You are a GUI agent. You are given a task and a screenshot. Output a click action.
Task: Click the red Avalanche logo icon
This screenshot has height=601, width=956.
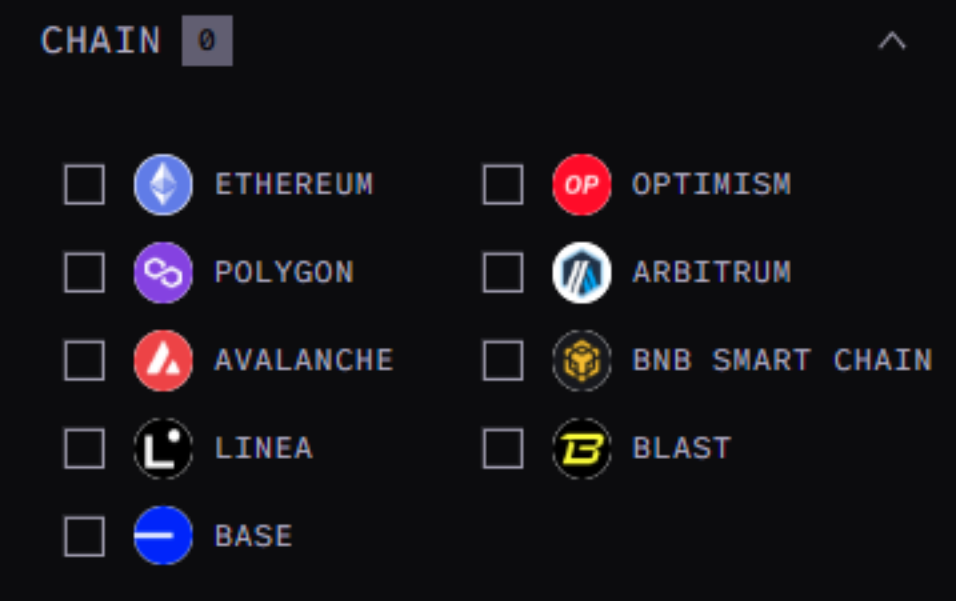click(163, 360)
